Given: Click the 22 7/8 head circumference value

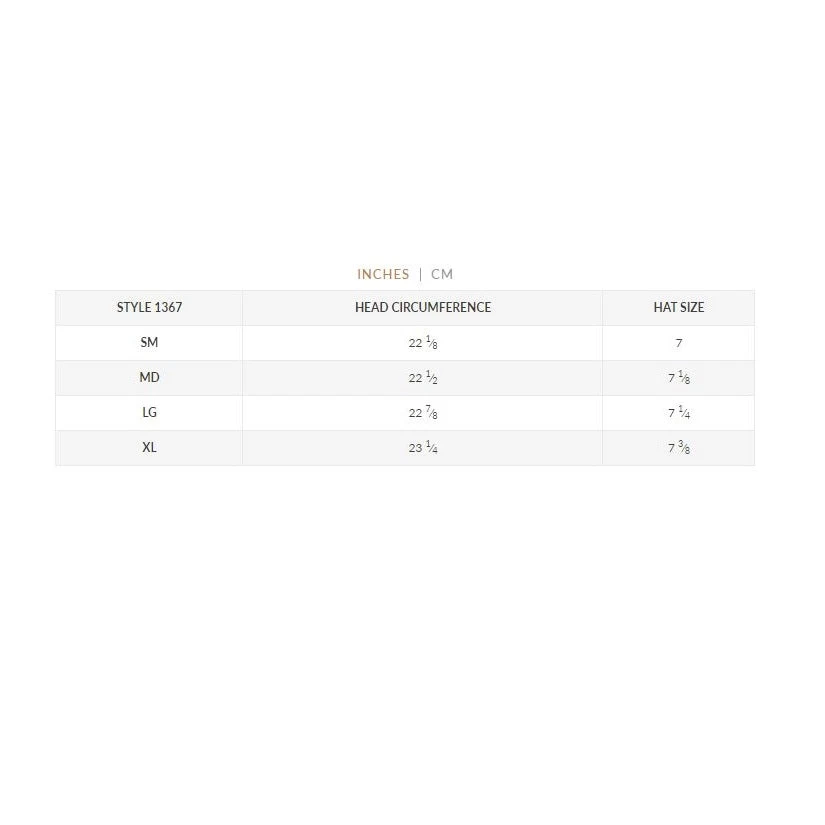Looking at the screenshot, I should (423, 413).
